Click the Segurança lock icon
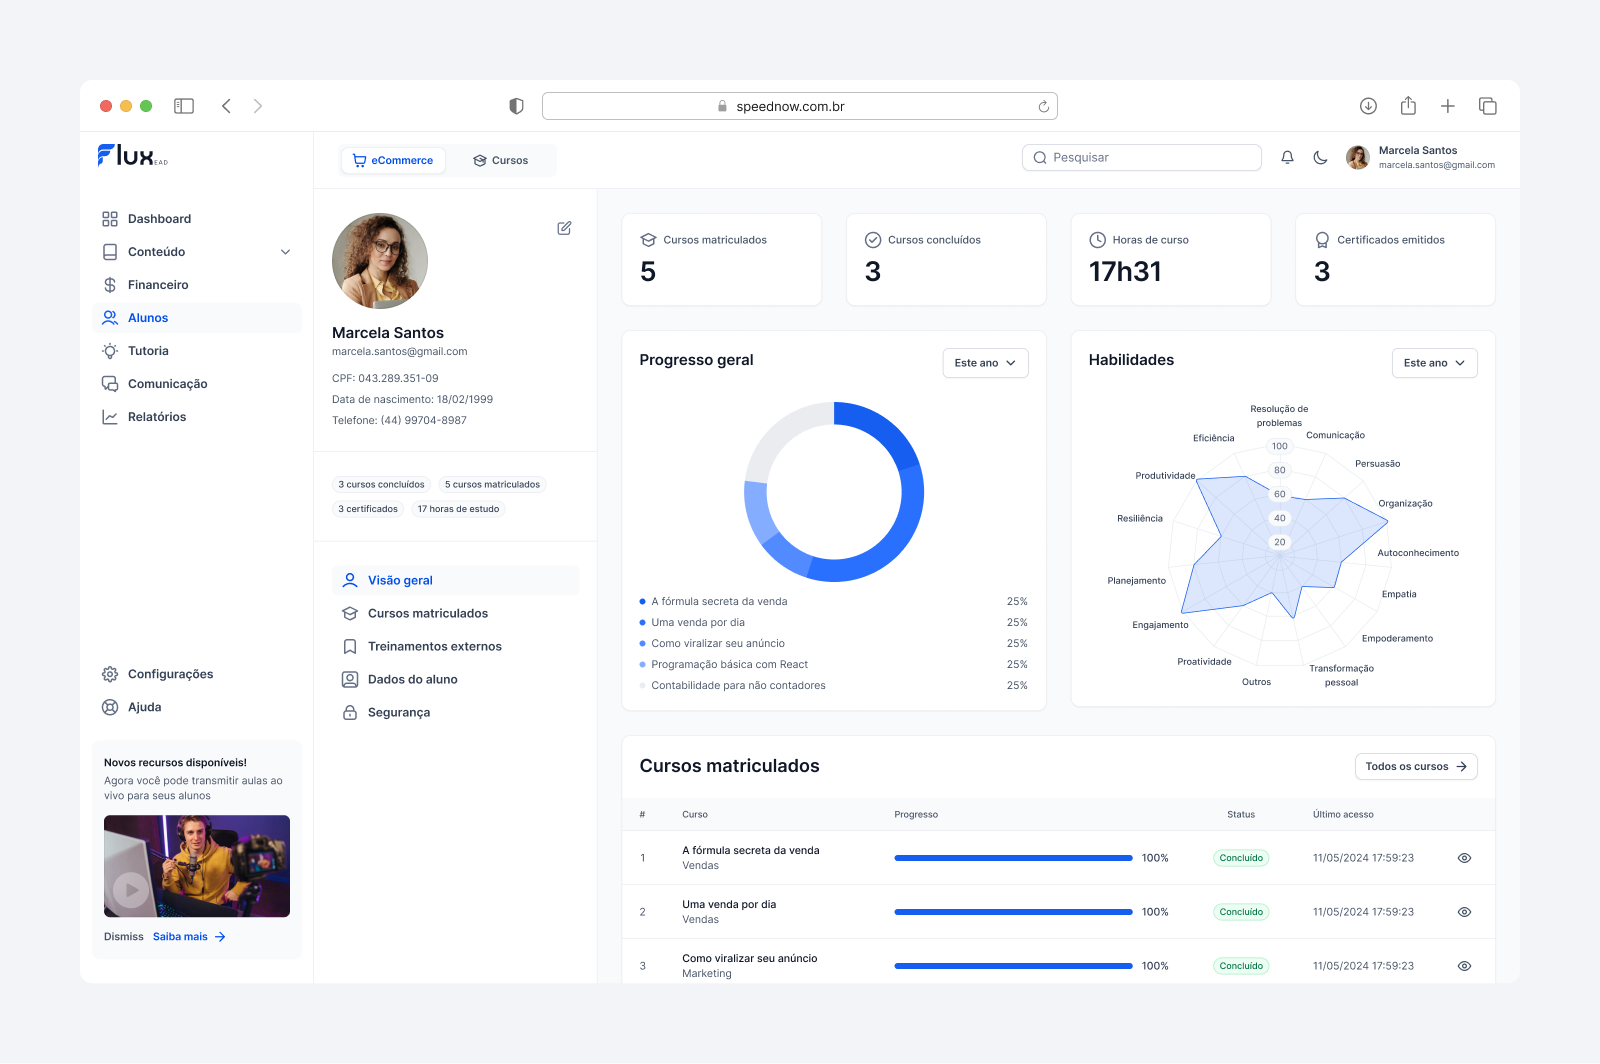The width and height of the screenshot is (1600, 1064). pyautogui.click(x=349, y=712)
